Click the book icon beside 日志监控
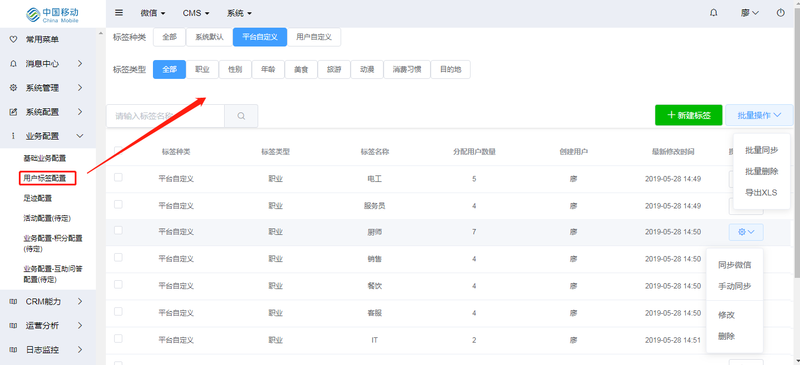 coord(14,350)
